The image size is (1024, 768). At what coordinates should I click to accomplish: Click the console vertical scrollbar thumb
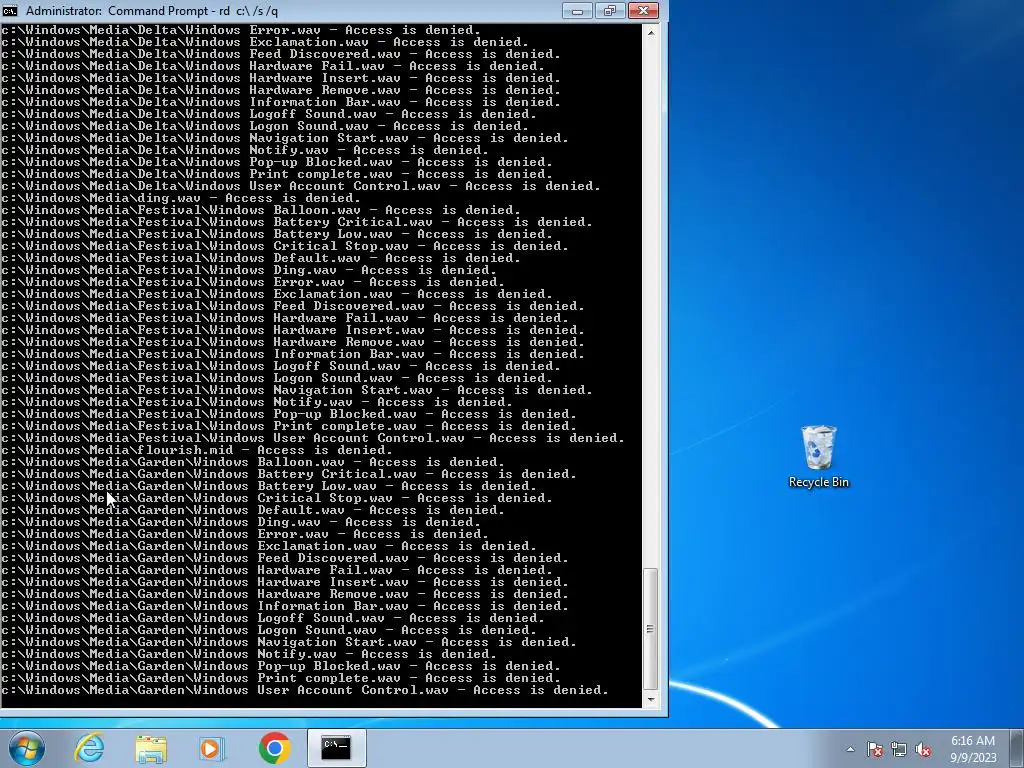(650, 629)
